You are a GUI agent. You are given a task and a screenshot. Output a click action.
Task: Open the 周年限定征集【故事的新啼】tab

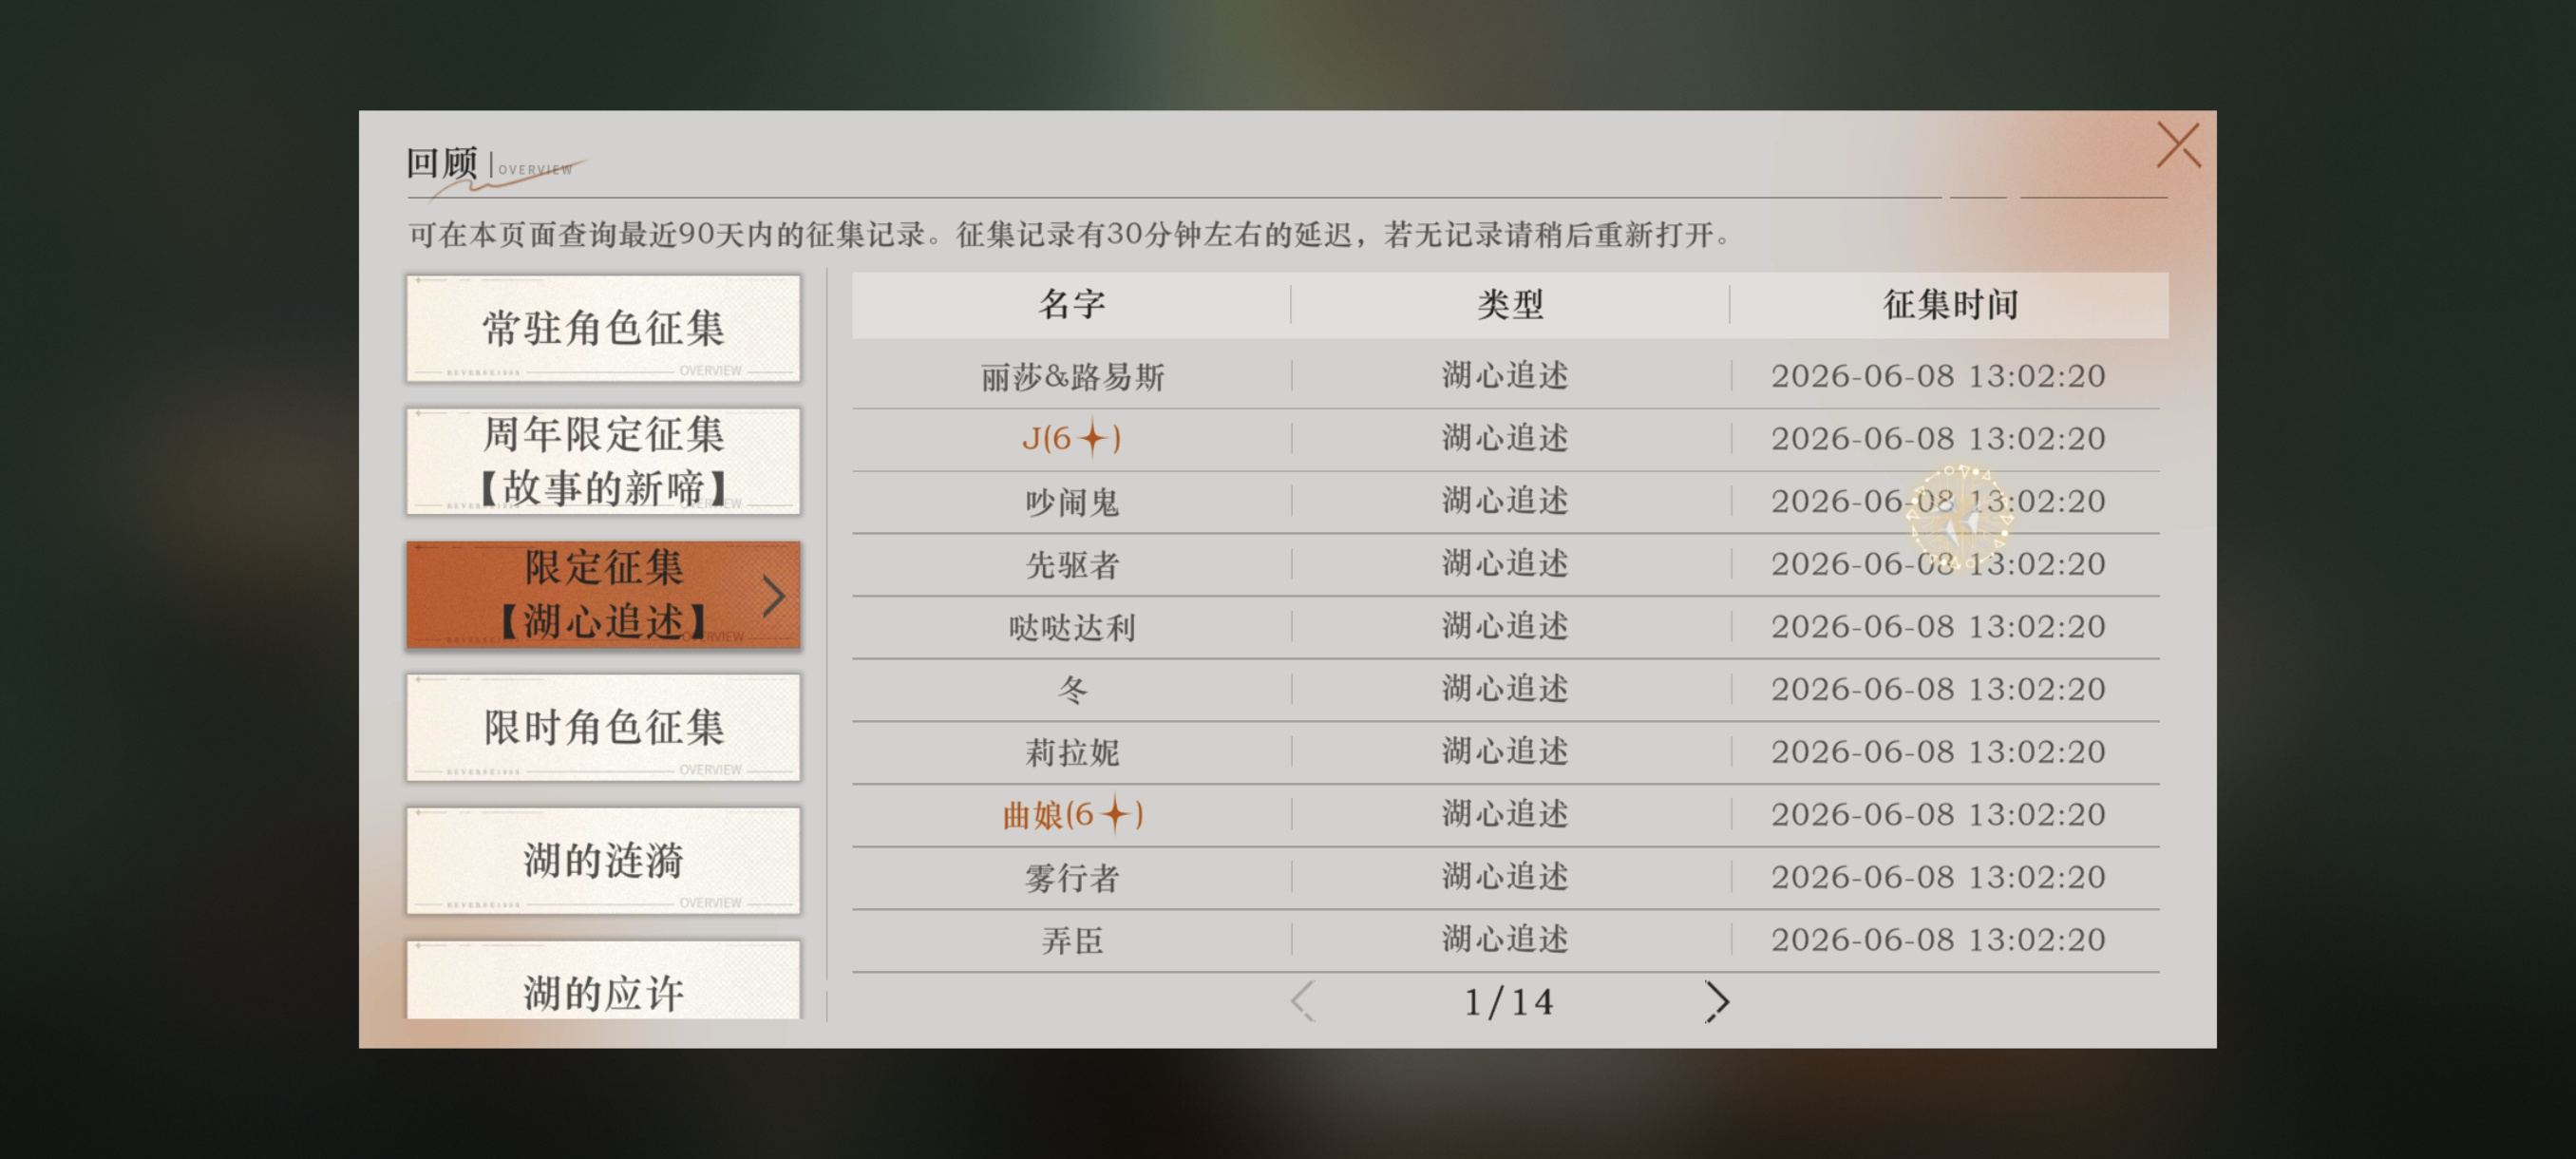(603, 461)
